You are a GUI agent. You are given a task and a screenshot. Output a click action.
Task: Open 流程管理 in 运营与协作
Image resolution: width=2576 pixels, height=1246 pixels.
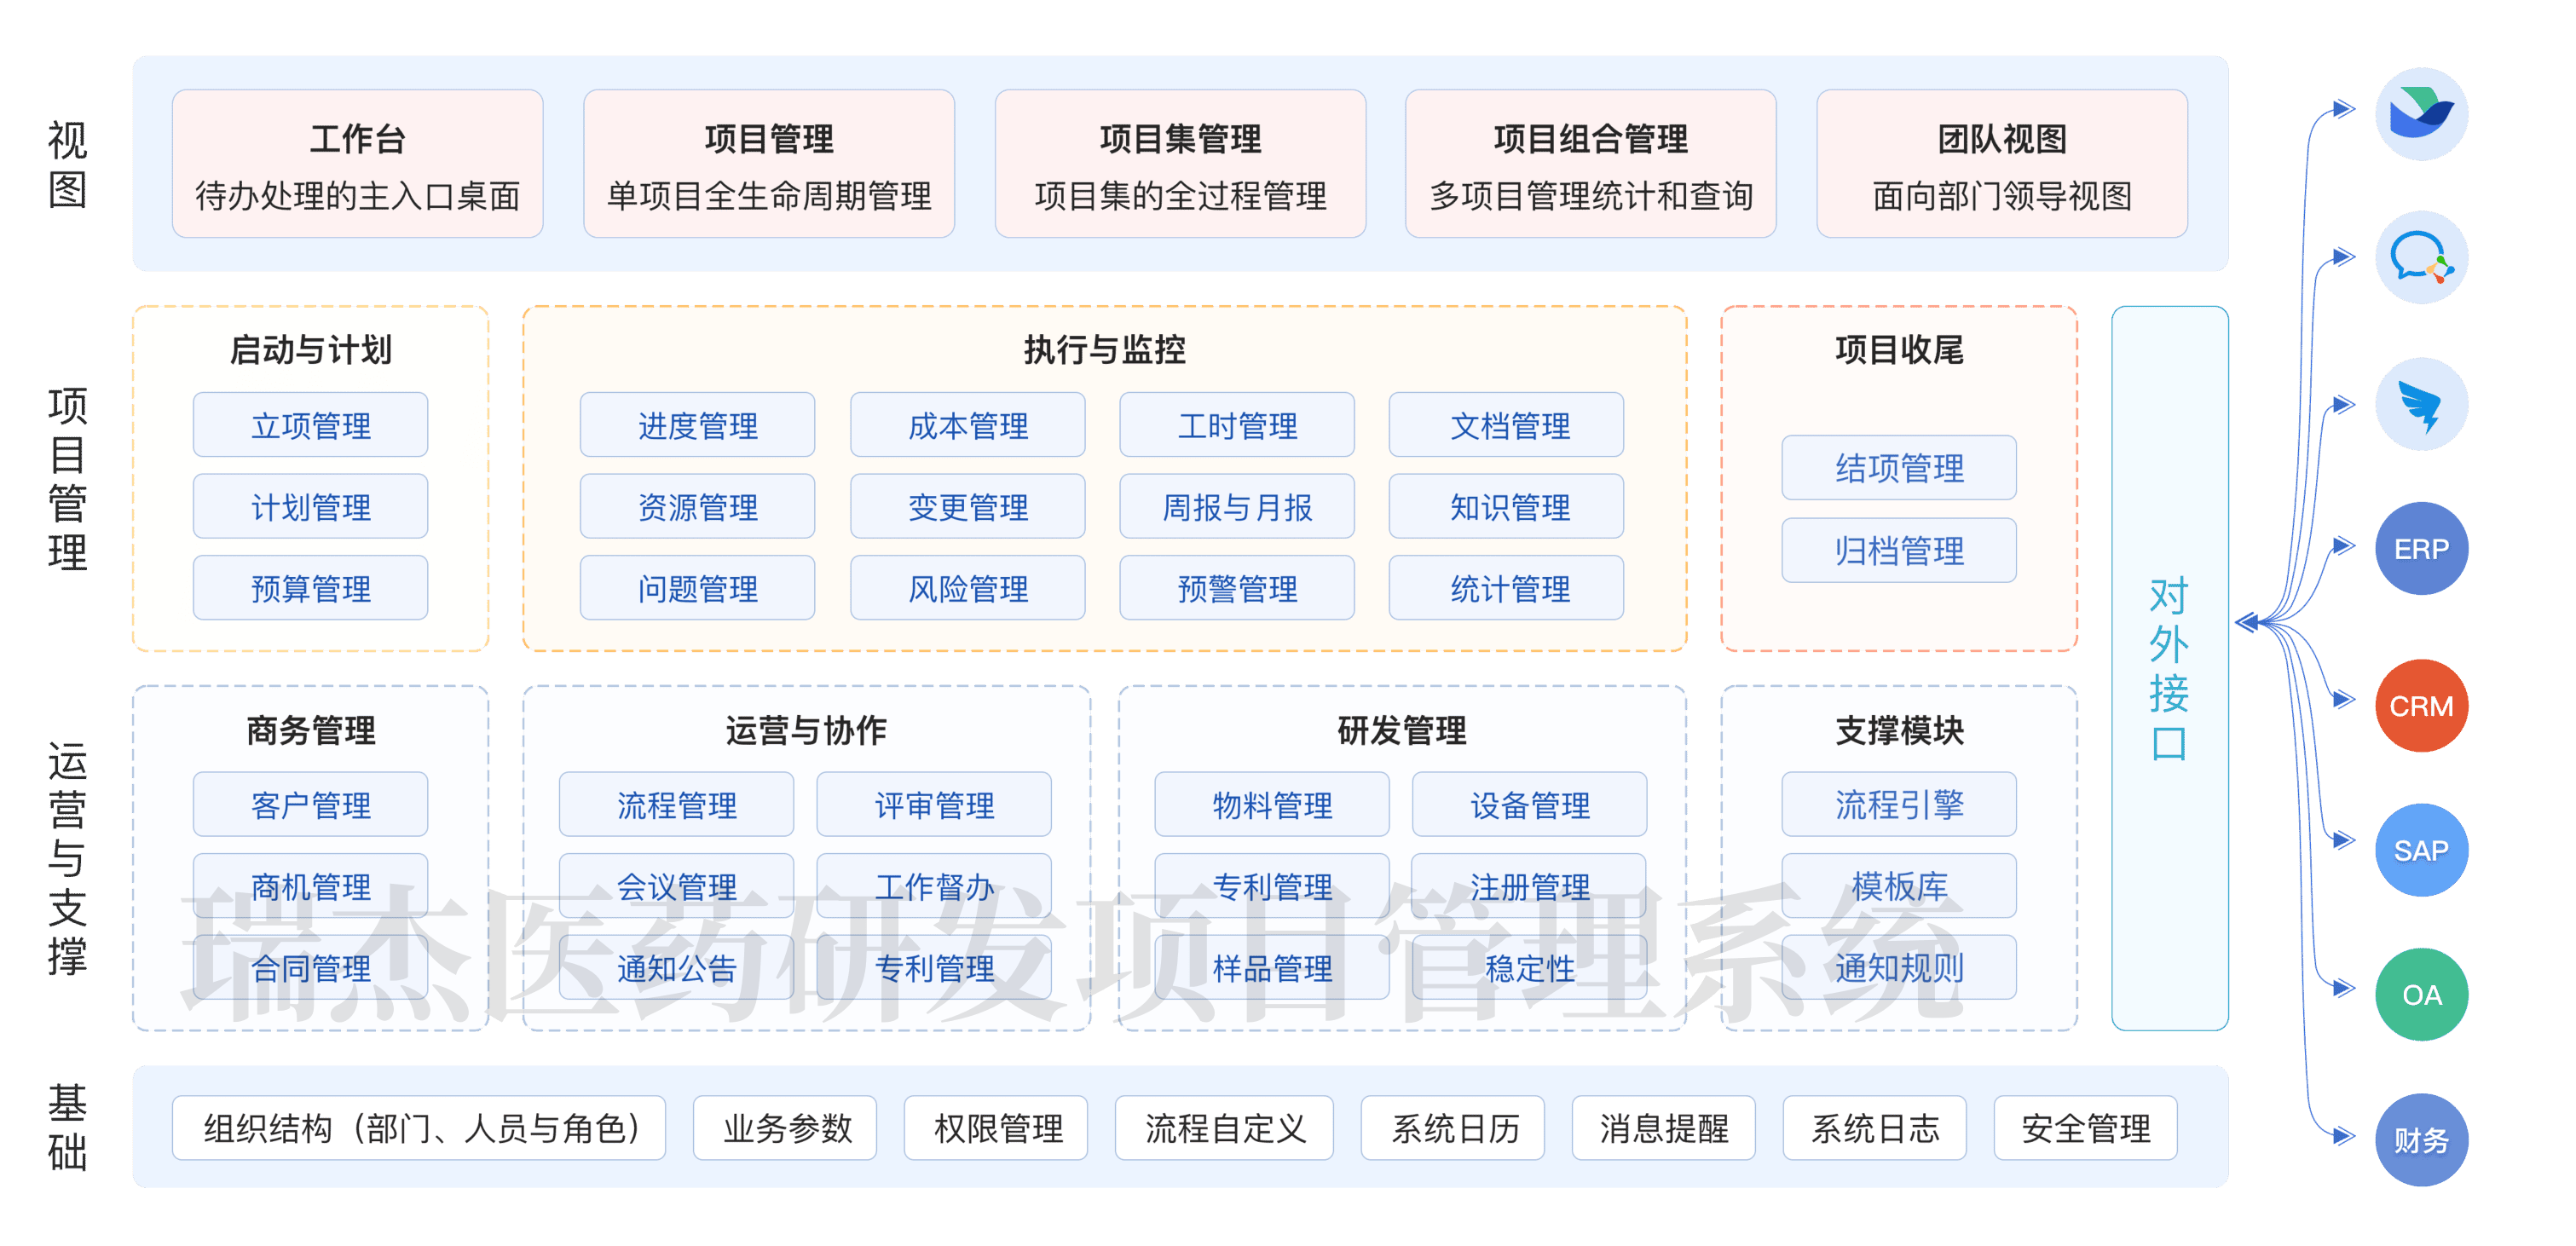[677, 804]
